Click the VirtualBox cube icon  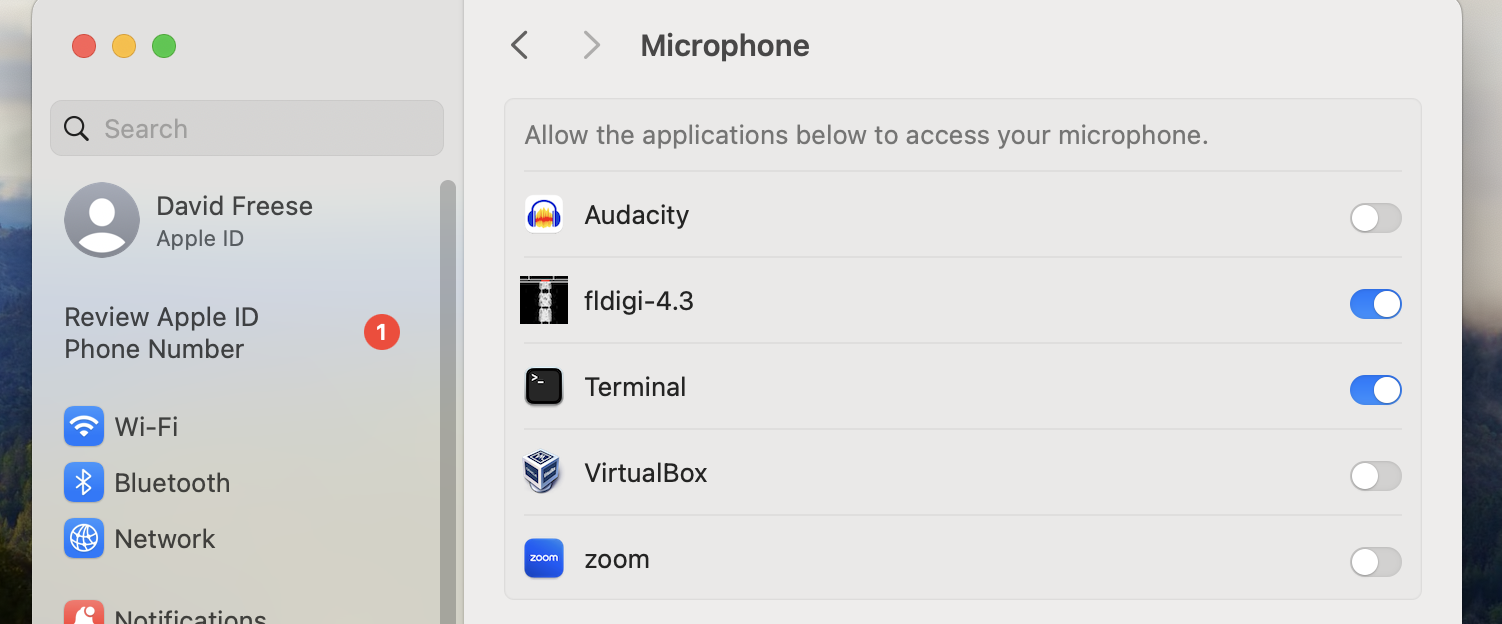point(542,472)
